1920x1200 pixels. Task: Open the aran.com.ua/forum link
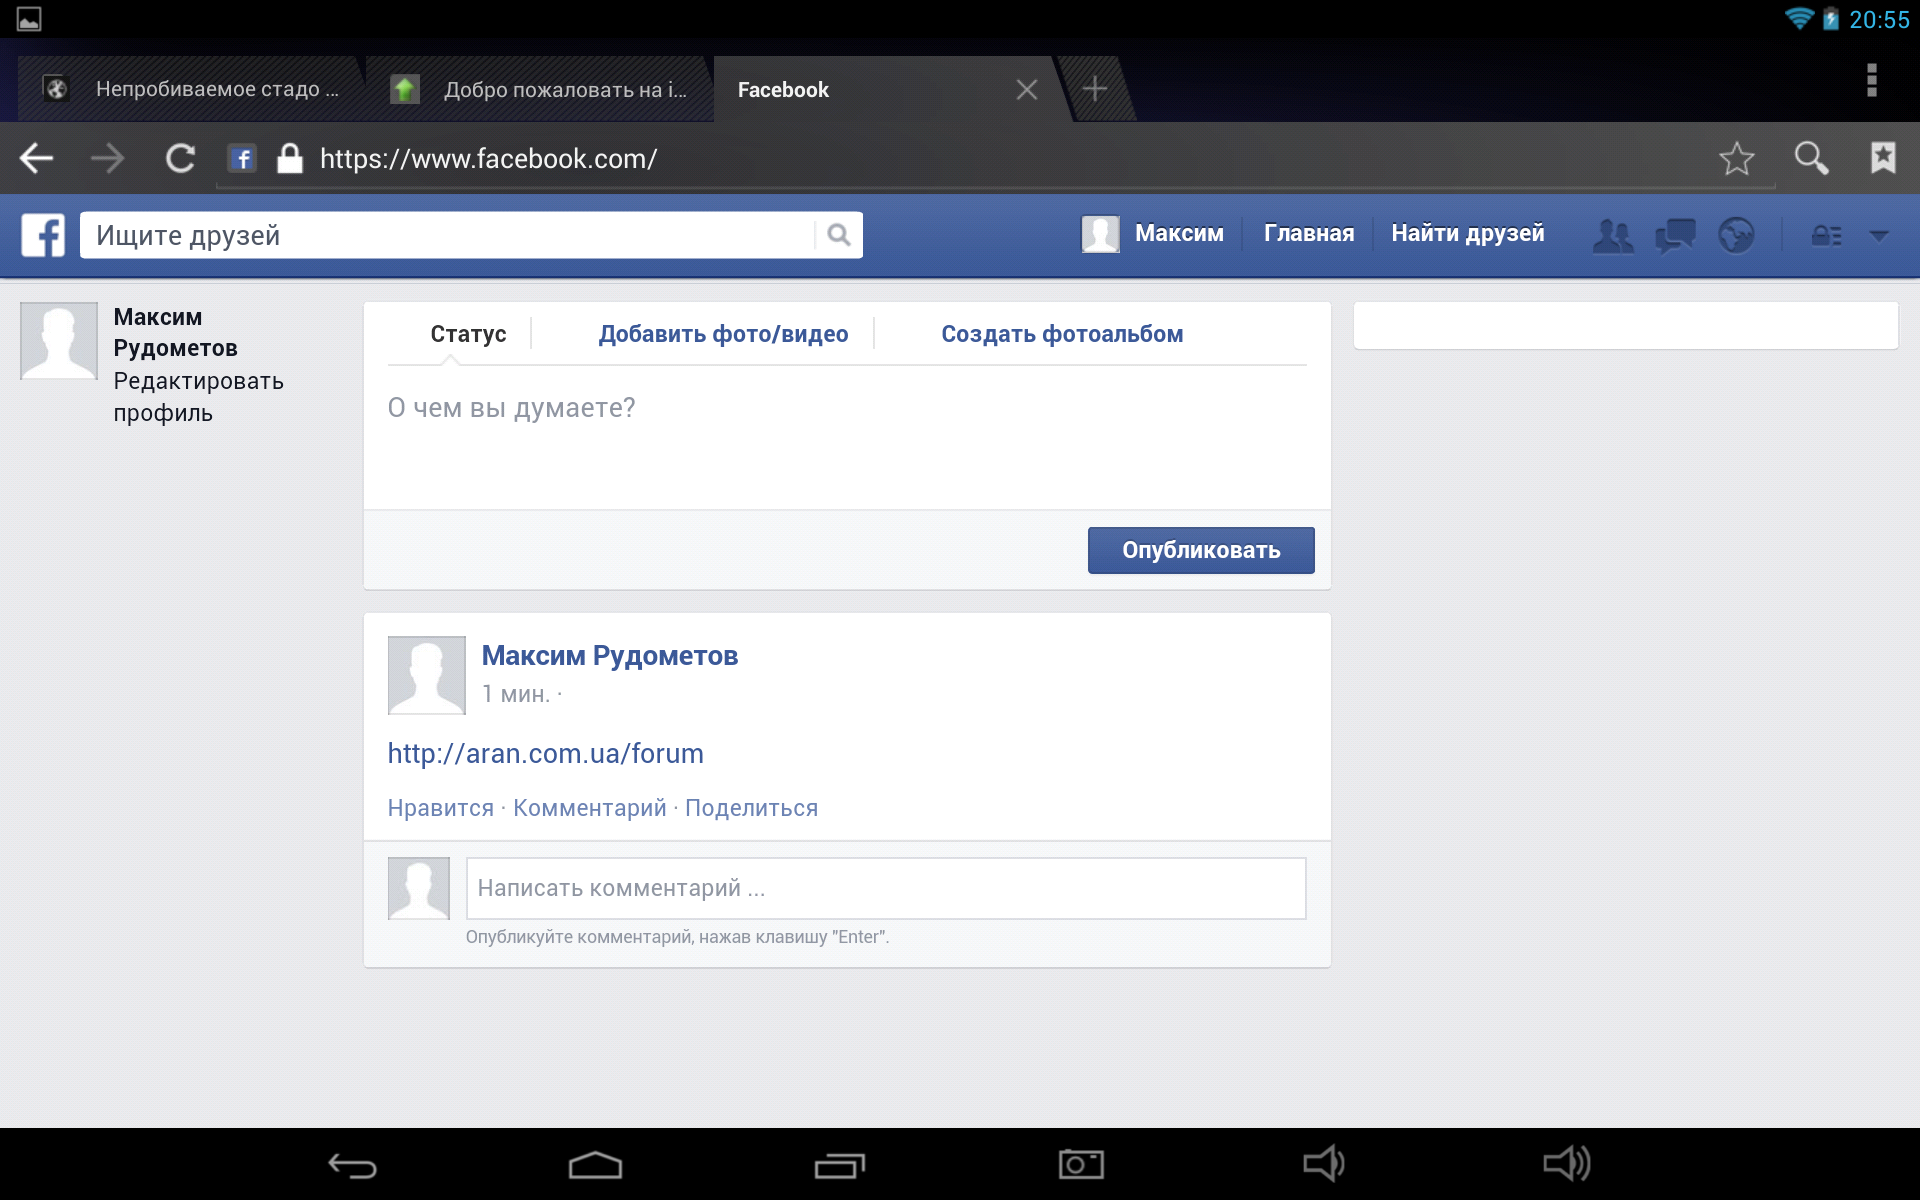(545, 753)
